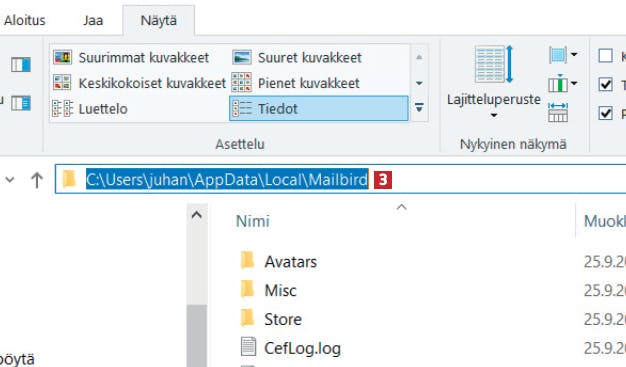
Task: Expand the layout gallery more arrow
Action: pyautogui.click(x=419, y=107)
